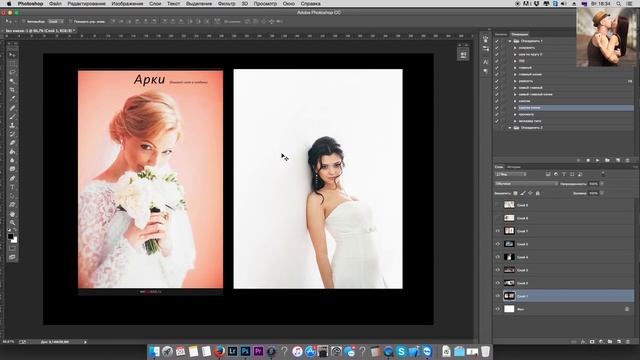Open Skype from the Dock
Screen dimensions: 640x360
tap(401, 351)
